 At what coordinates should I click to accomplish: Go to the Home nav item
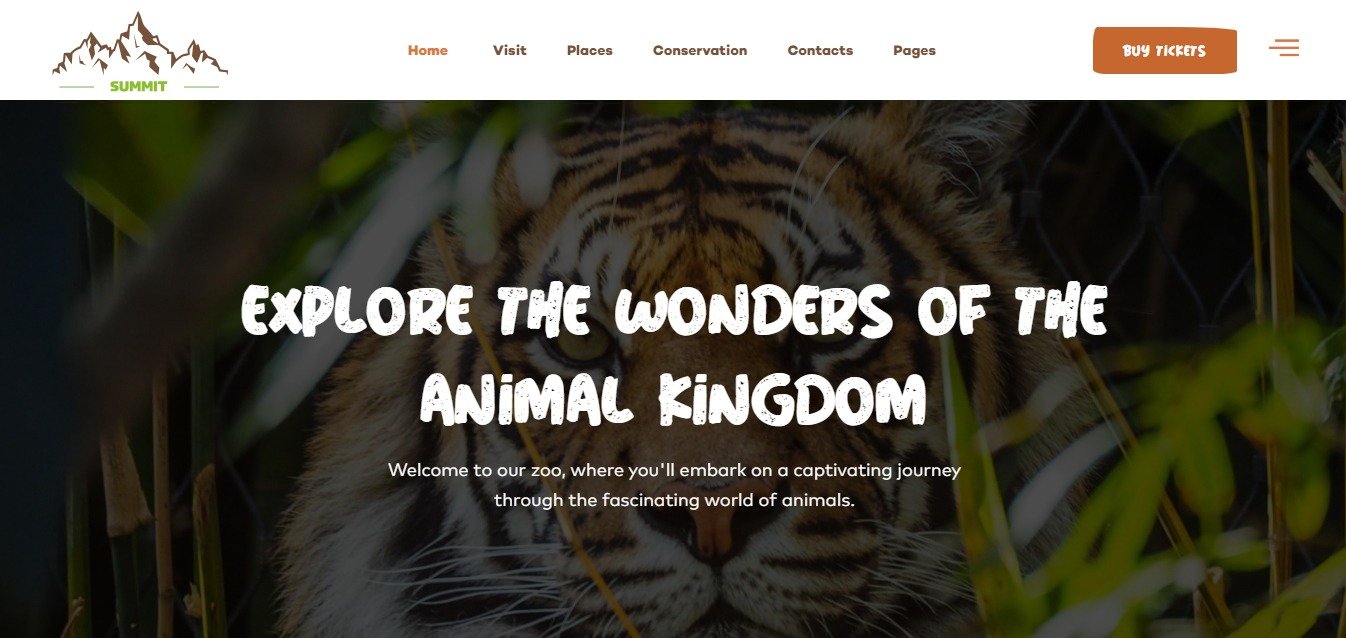(x=428, y=50)
